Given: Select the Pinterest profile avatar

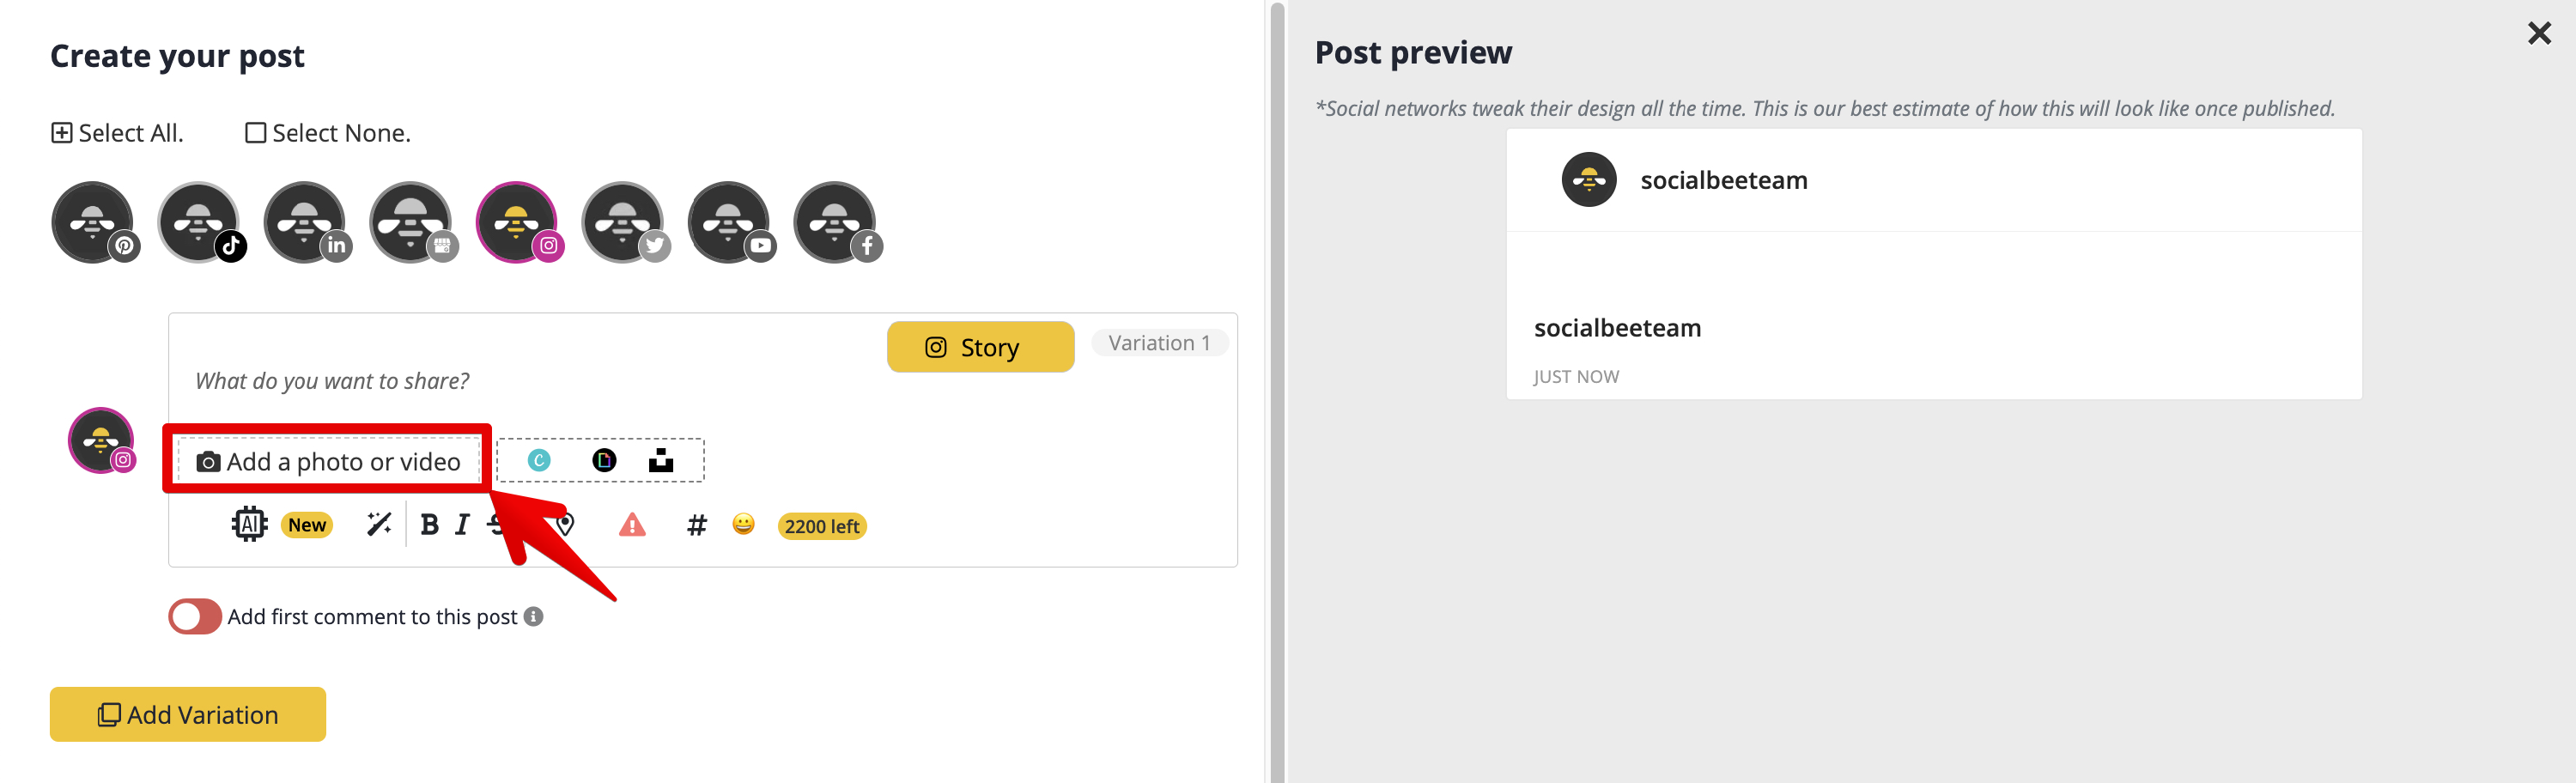Looking at the screenshot, I should click(x=94, y=222).
